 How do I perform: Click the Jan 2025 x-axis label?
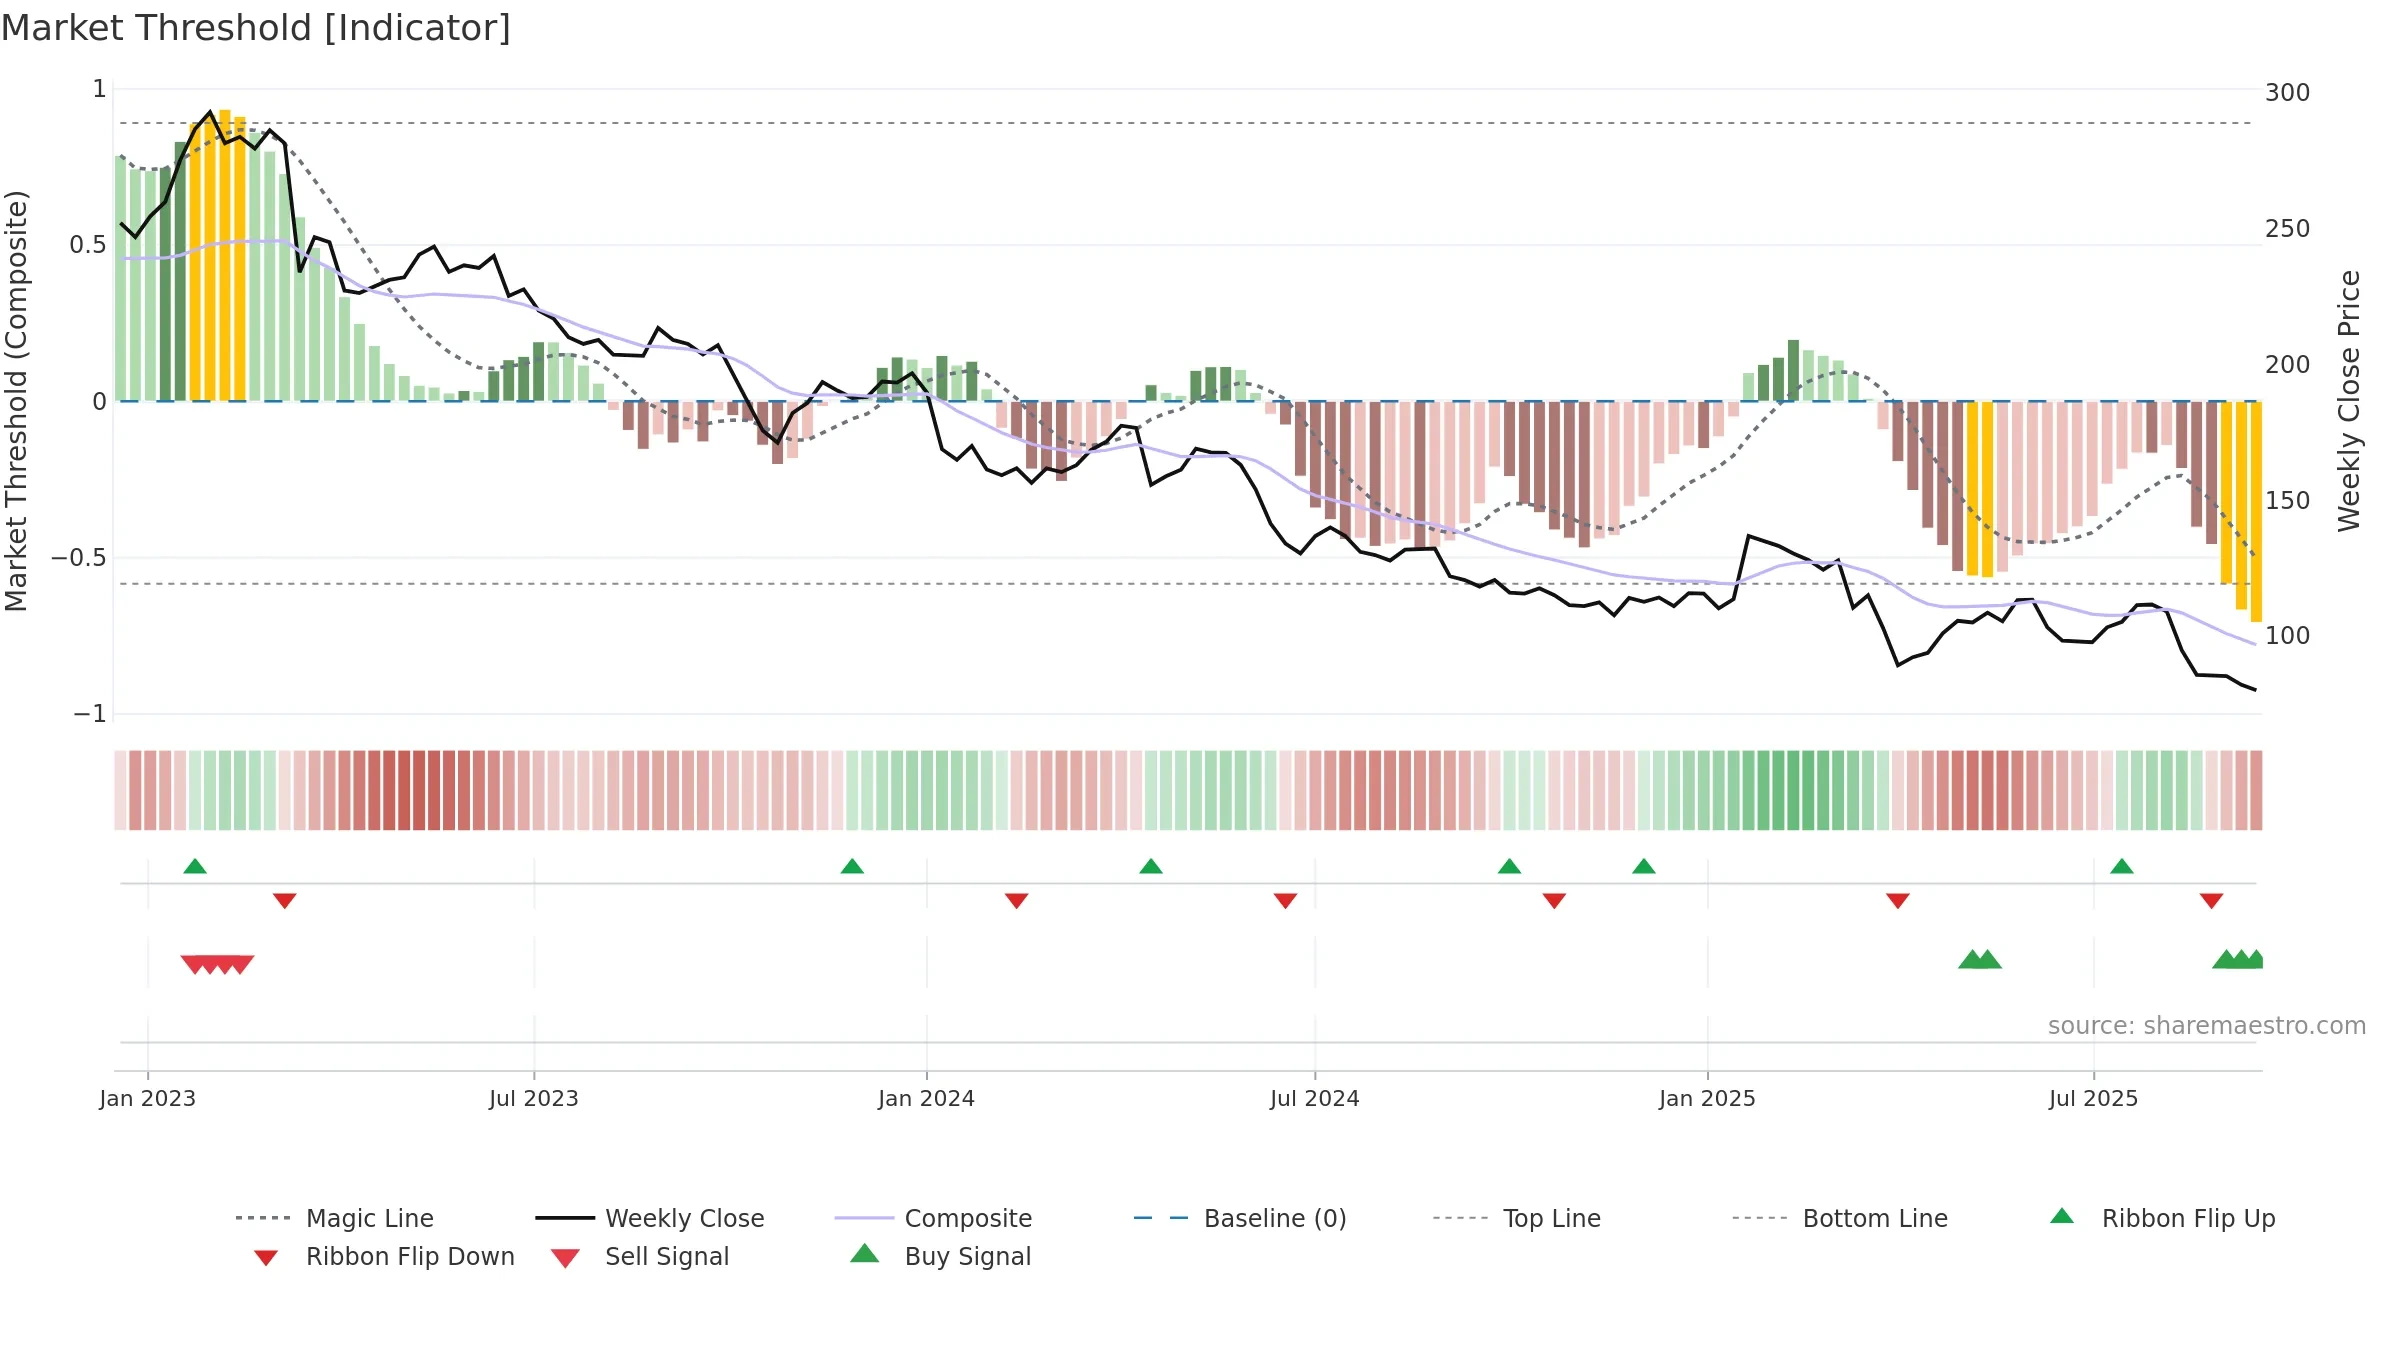pos(1708,1098)
